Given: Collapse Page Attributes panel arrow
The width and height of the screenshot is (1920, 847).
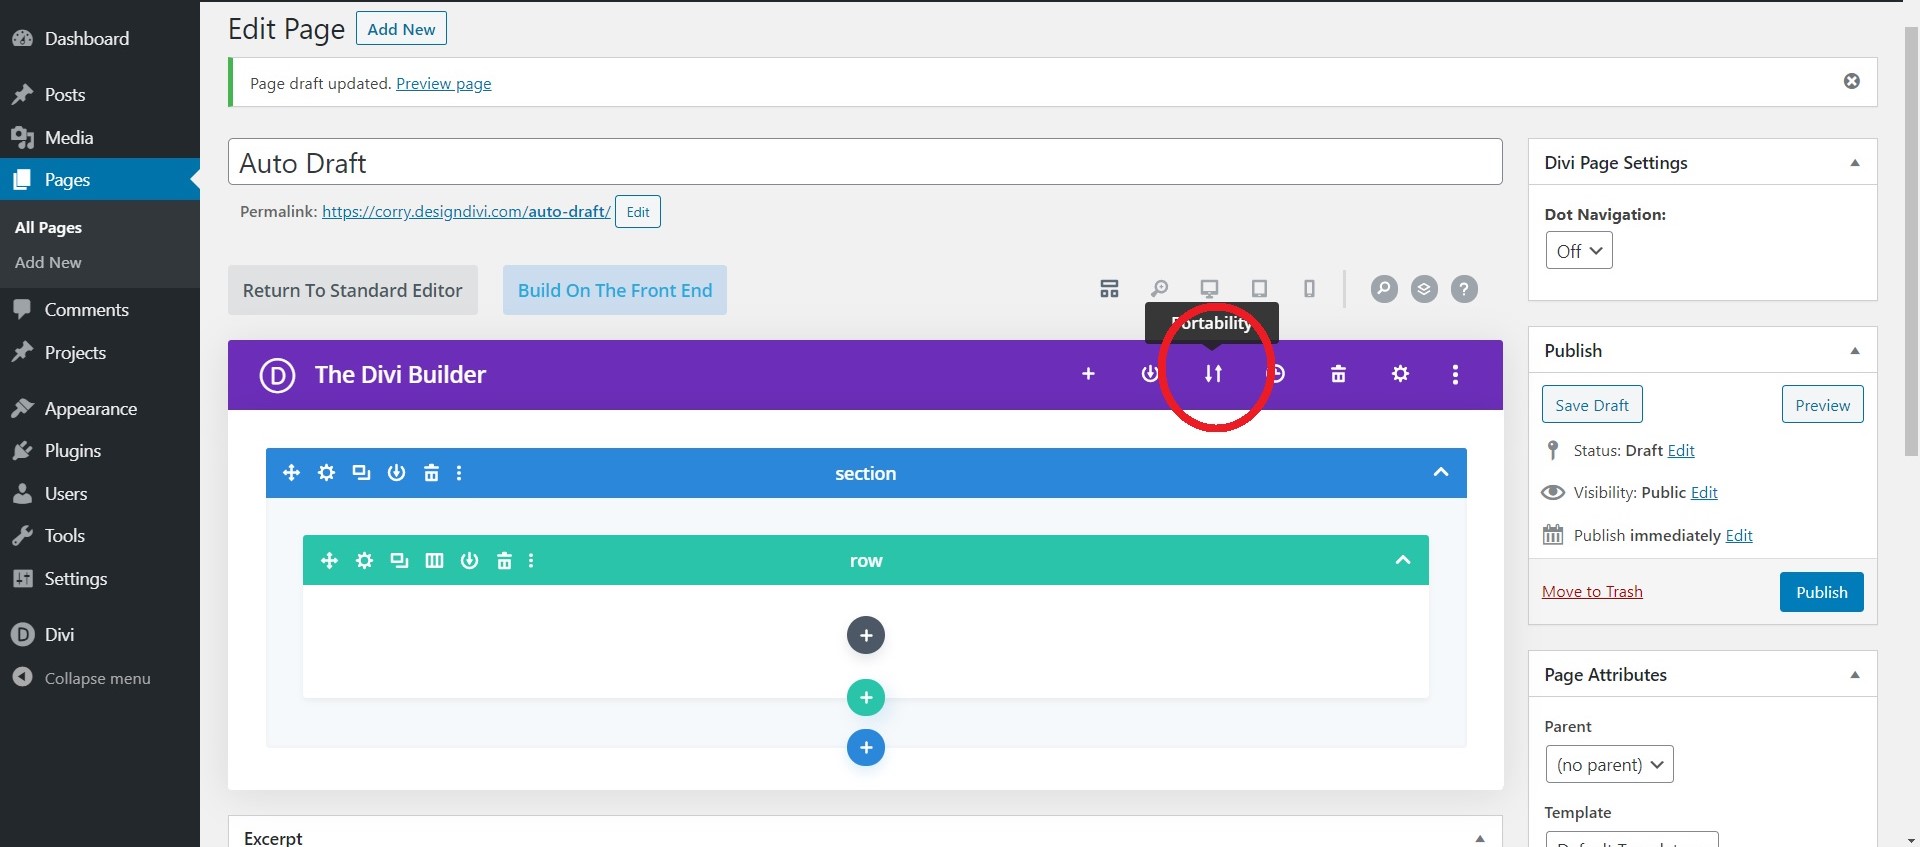Looking at the screenshot, I should [x=1855, y=675].
